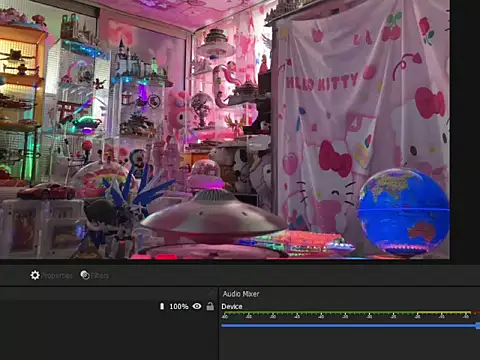This screenshot has width=480, height=360.
Task: Click the 100% value in the source row
Action: pyautogui.click(x=179, y=306)
